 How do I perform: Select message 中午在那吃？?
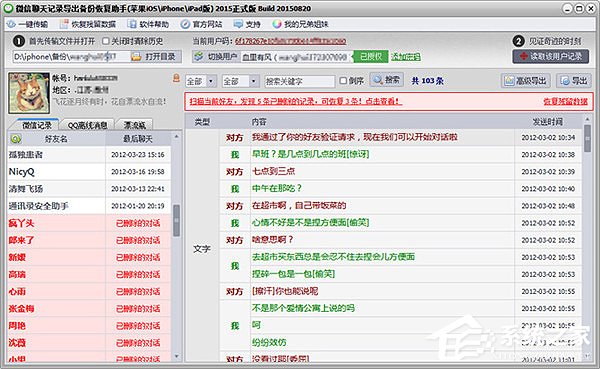click(277, 188)
